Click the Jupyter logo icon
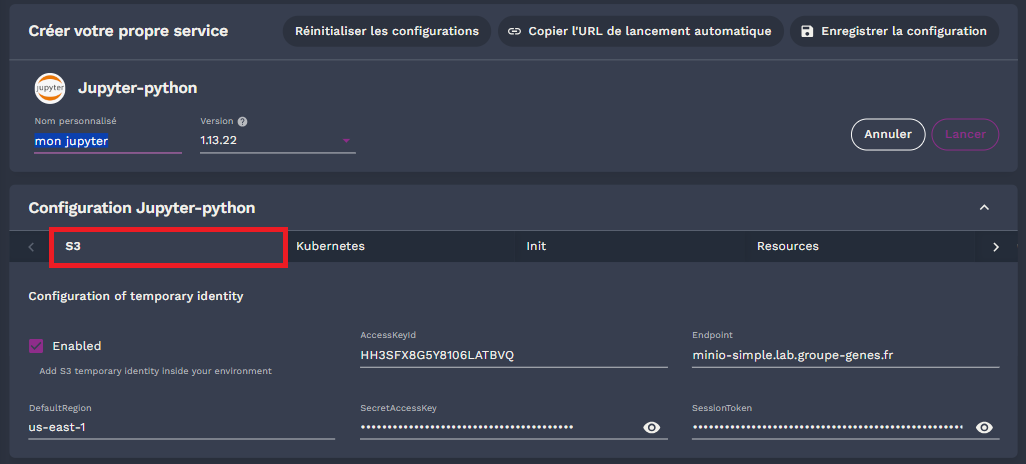This screenshot has height=464, width=1026. 49,88
